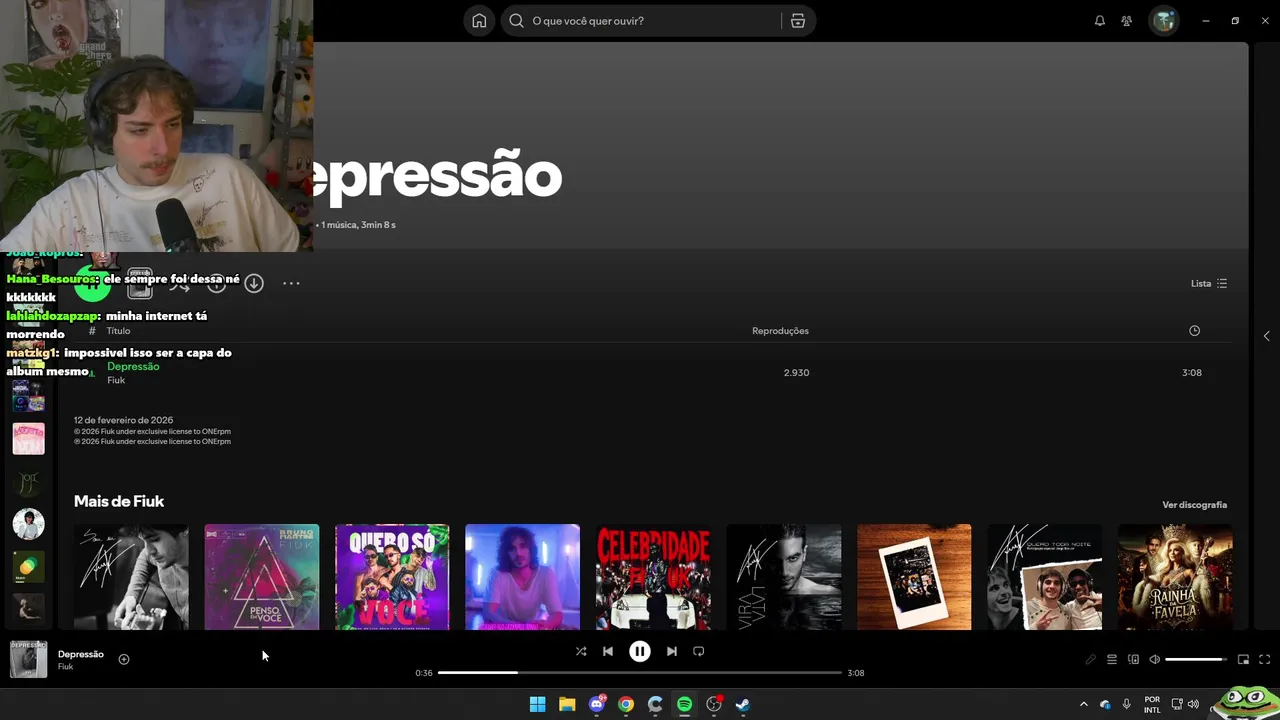
Task: Enter full screen mode in the player
Action: [1264, 660]
